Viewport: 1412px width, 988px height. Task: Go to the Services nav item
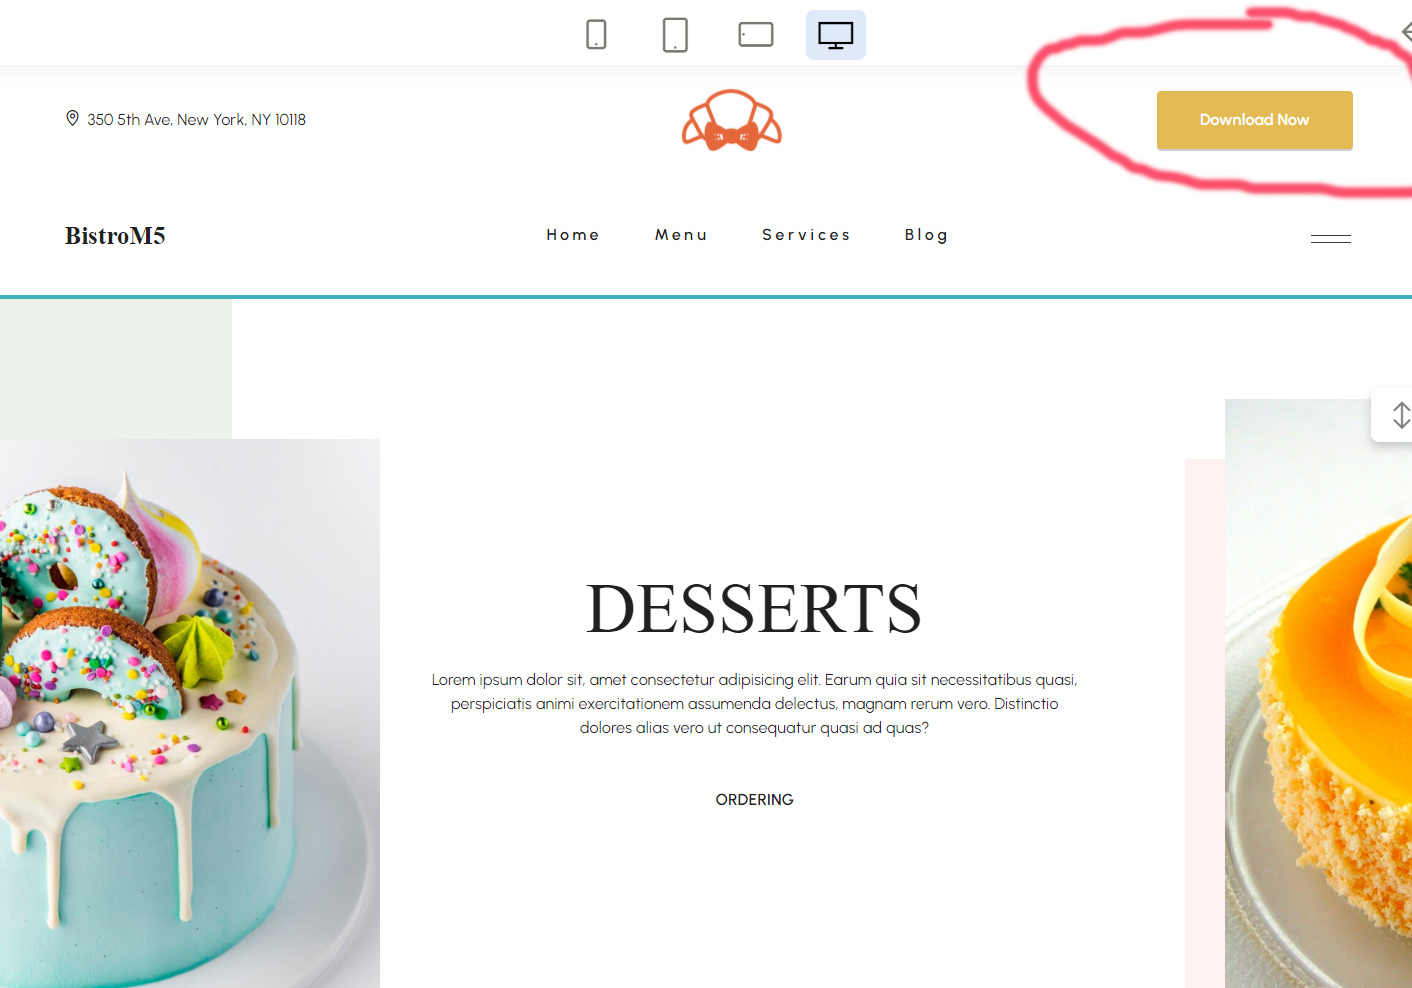(x=806, y=235)
